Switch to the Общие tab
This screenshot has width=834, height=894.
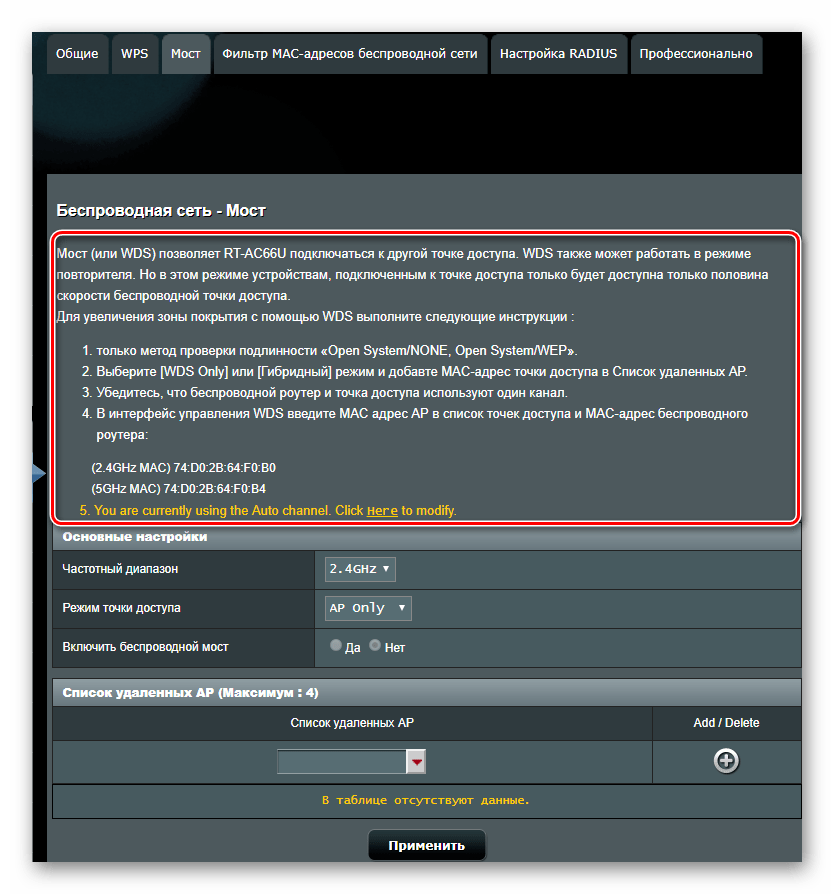pos(77,54)
